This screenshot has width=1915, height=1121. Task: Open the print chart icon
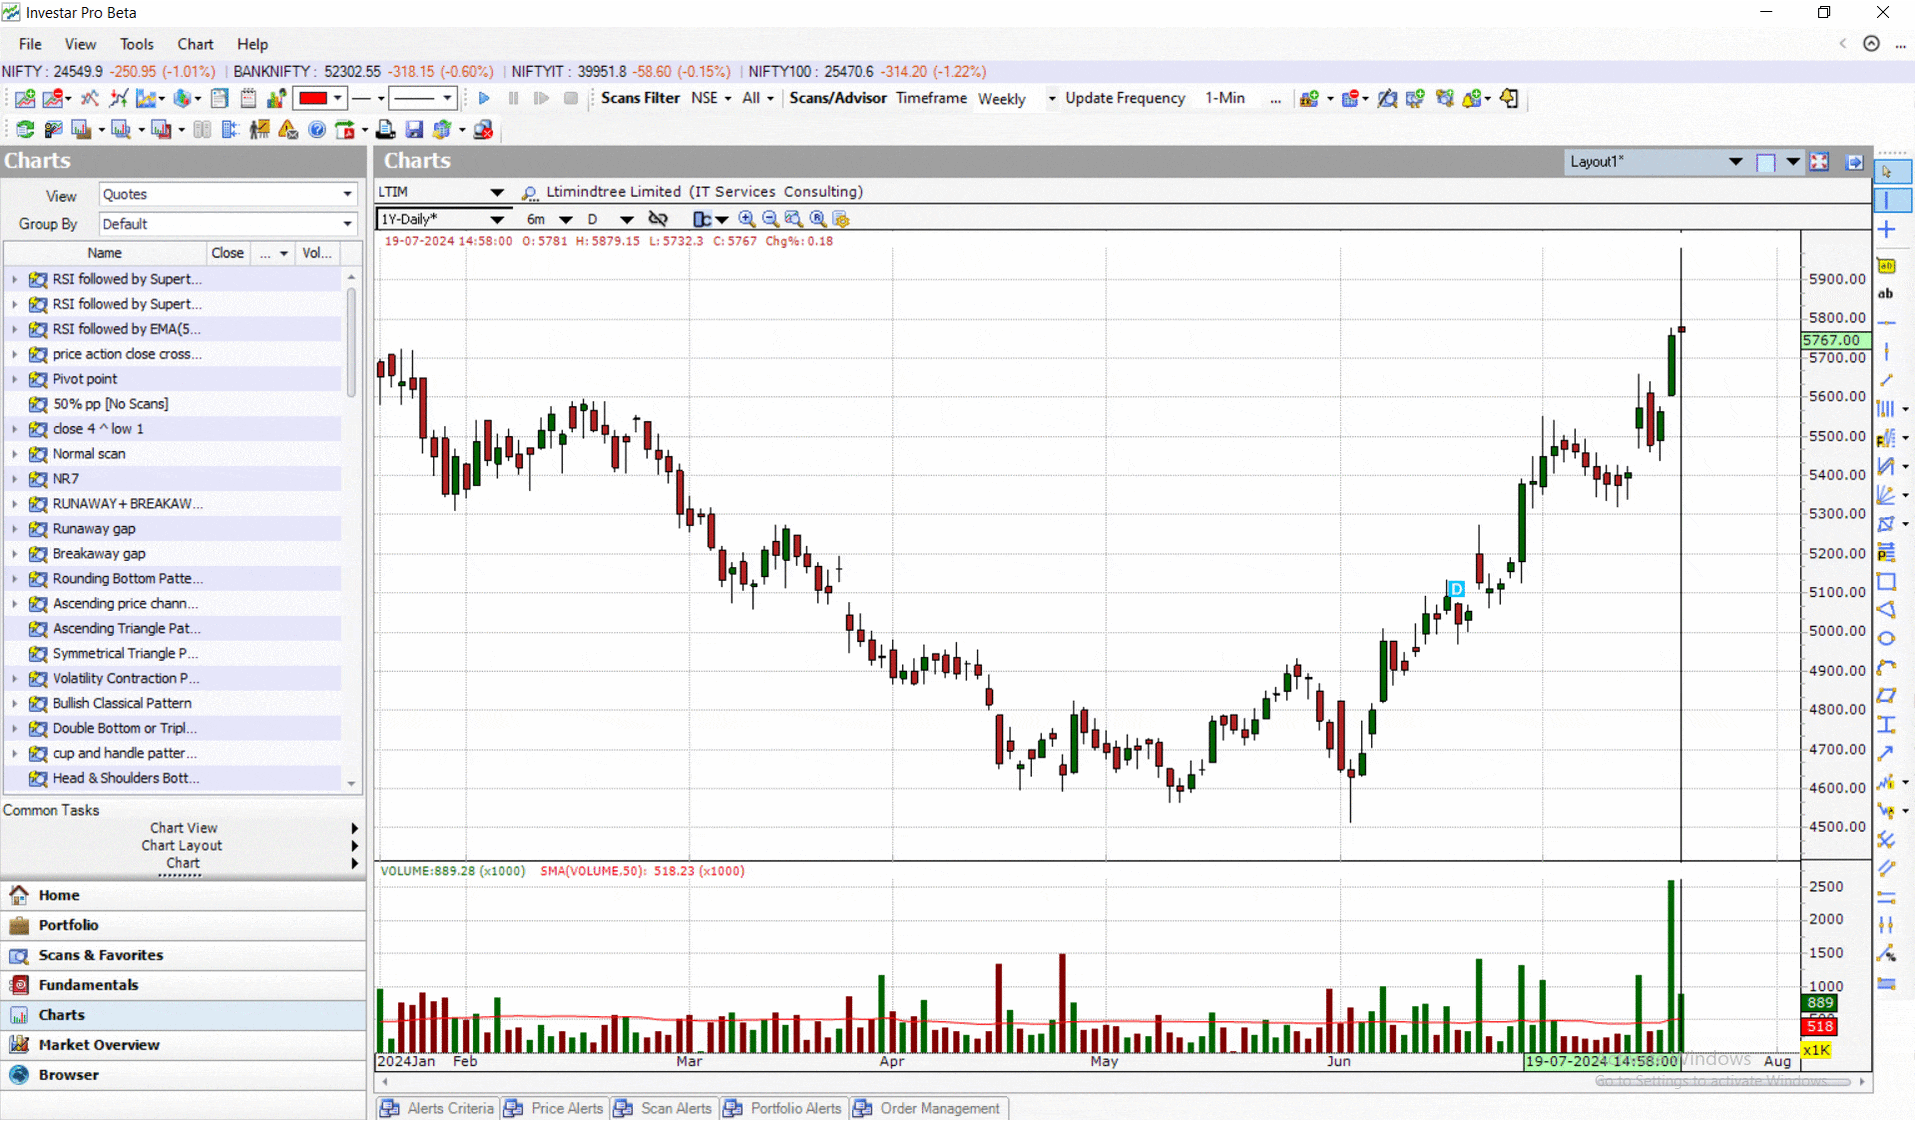coord(385,129)
